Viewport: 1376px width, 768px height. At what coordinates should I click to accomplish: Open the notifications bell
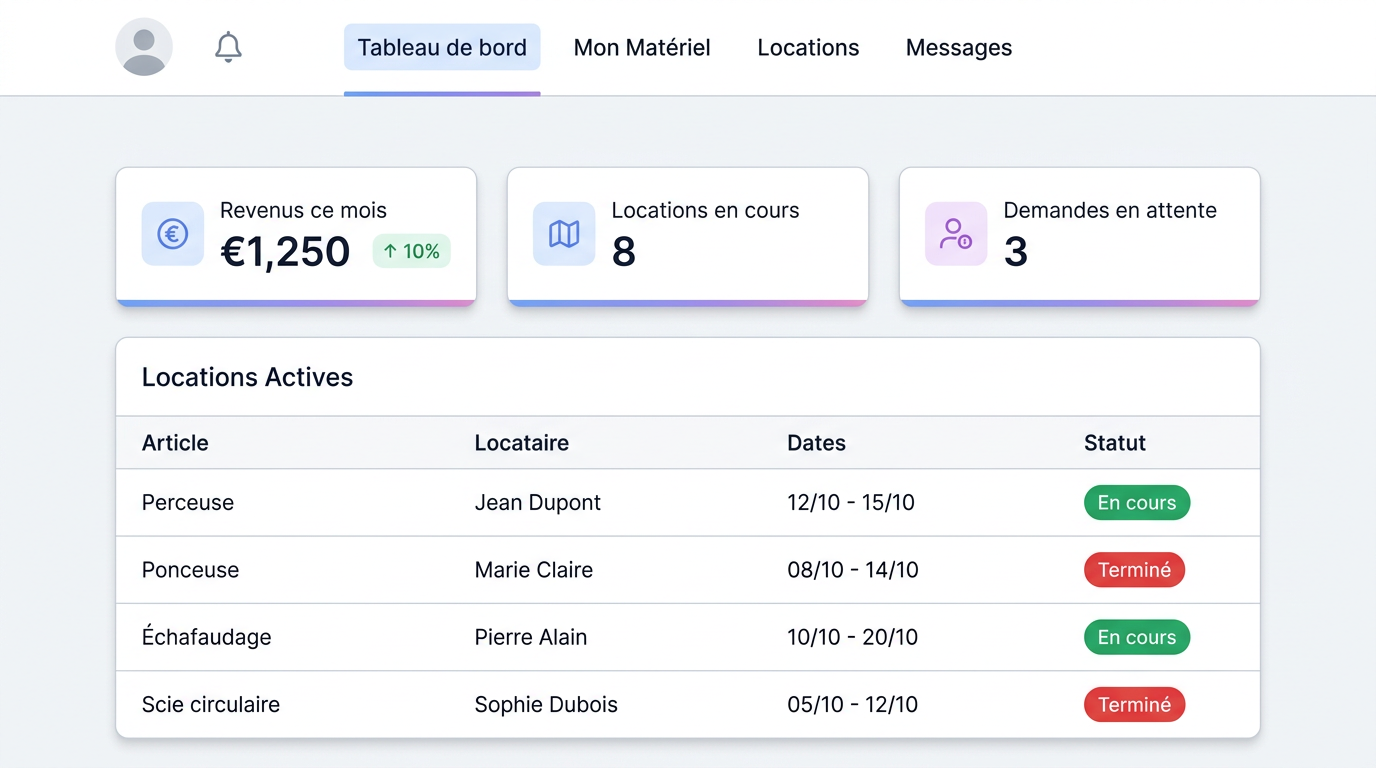click(x=229, y=47)
